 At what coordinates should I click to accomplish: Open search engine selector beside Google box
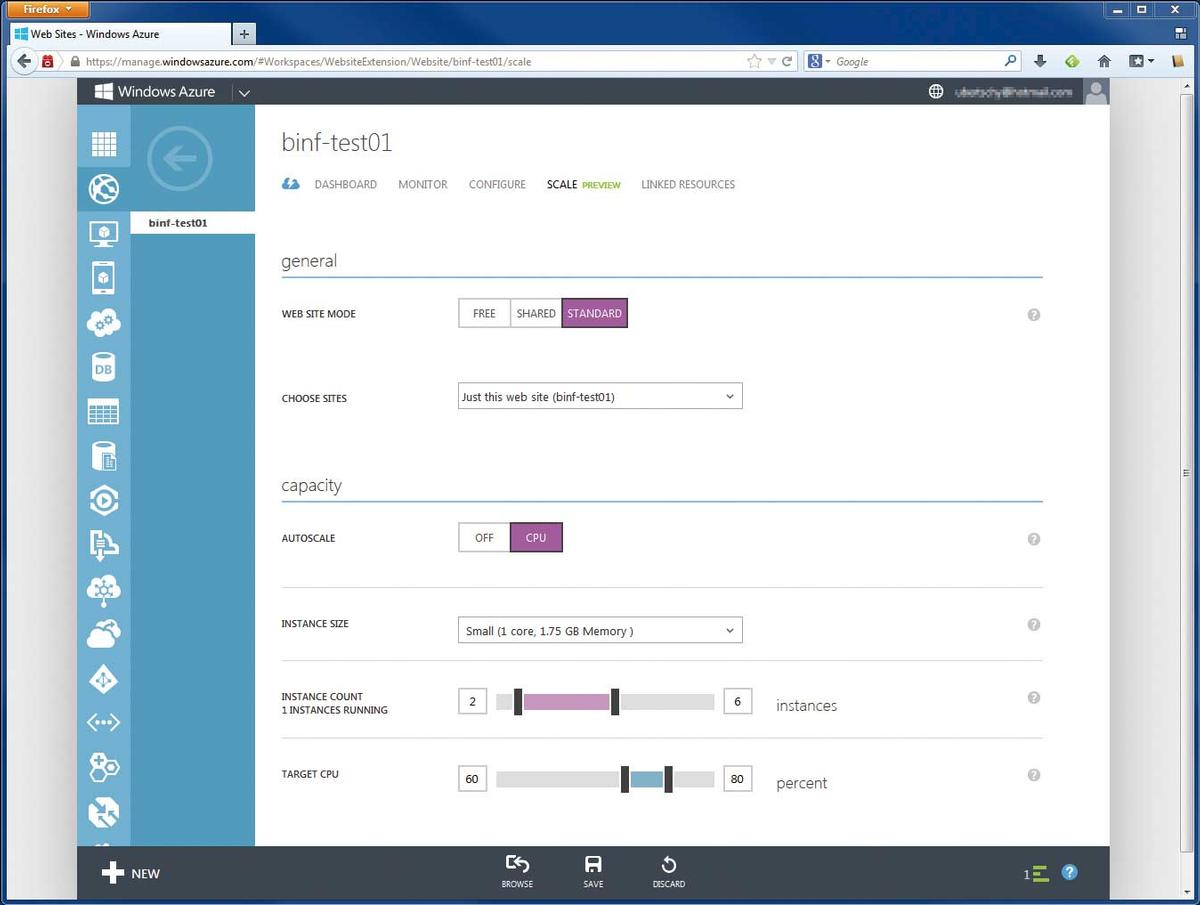tap(820, 61)
